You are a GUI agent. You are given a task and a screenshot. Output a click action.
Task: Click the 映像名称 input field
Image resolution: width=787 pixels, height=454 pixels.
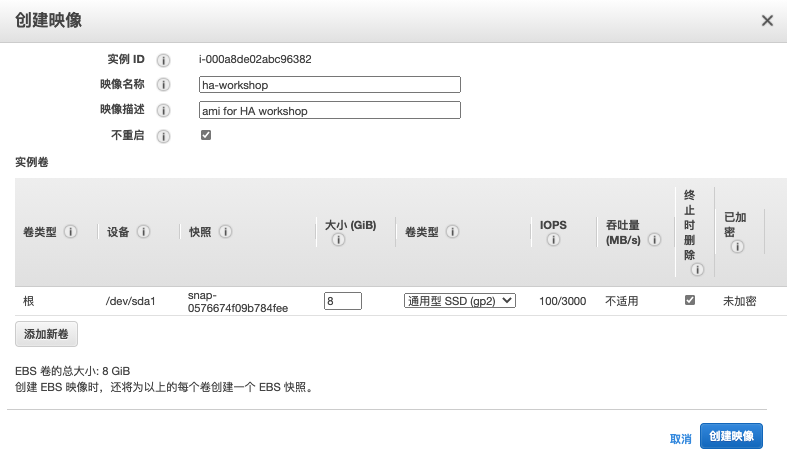click(x=329, y=85)
